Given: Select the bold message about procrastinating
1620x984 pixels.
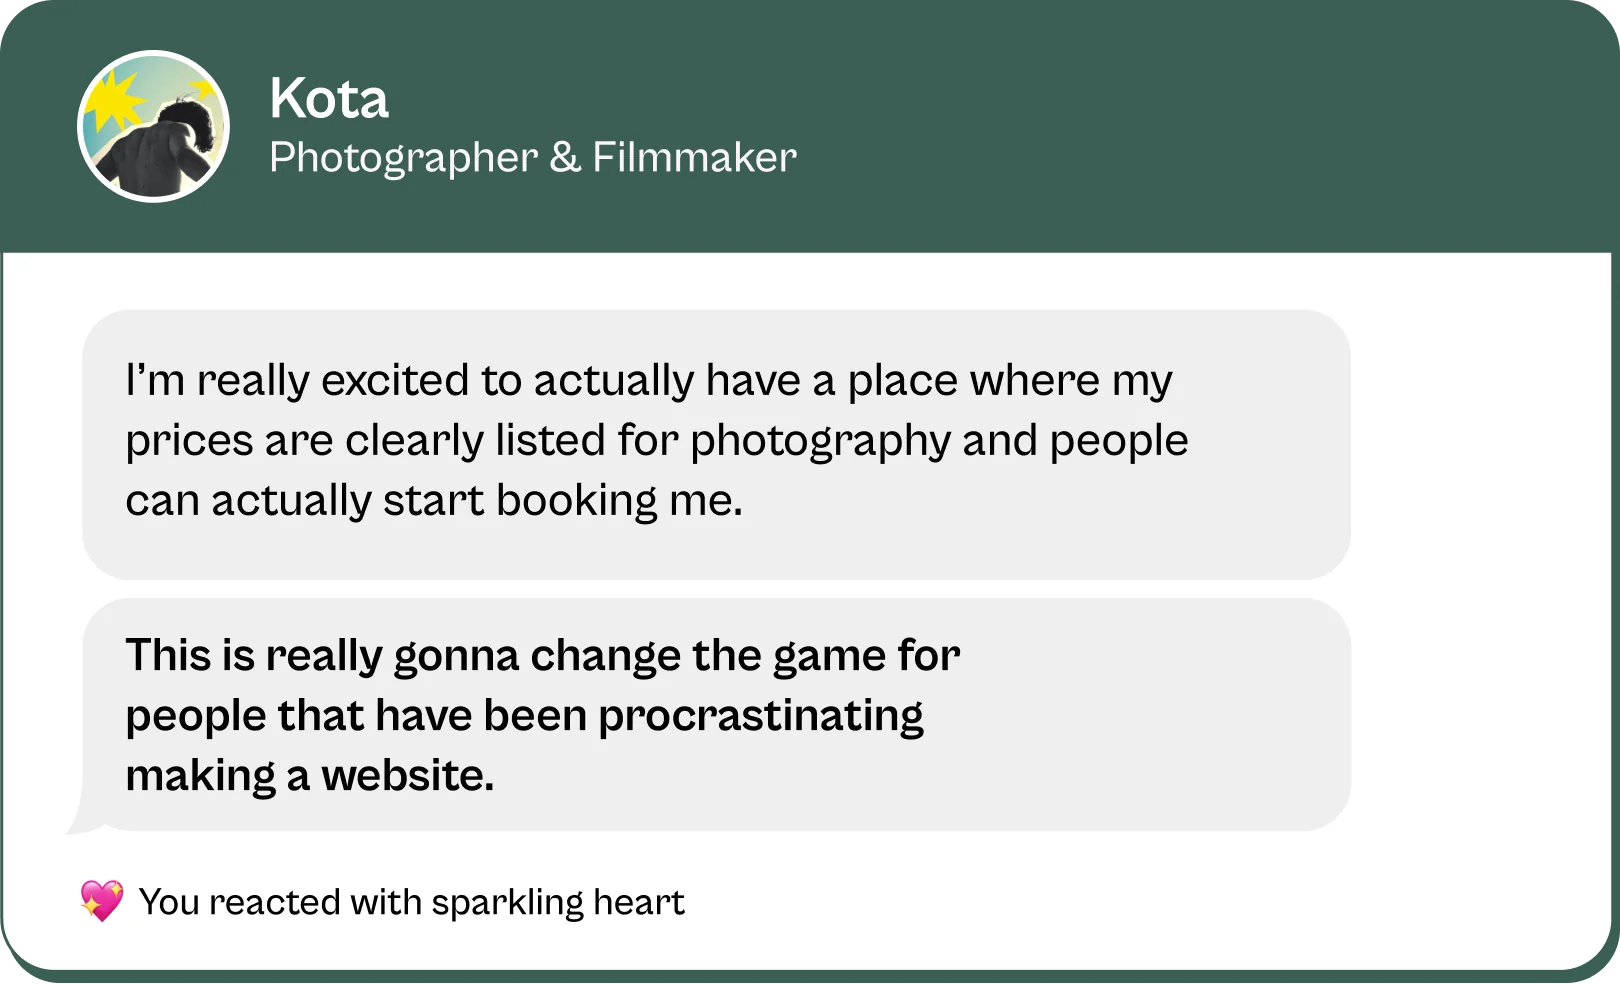Looking at the screenshot, I should pos(716,715).
